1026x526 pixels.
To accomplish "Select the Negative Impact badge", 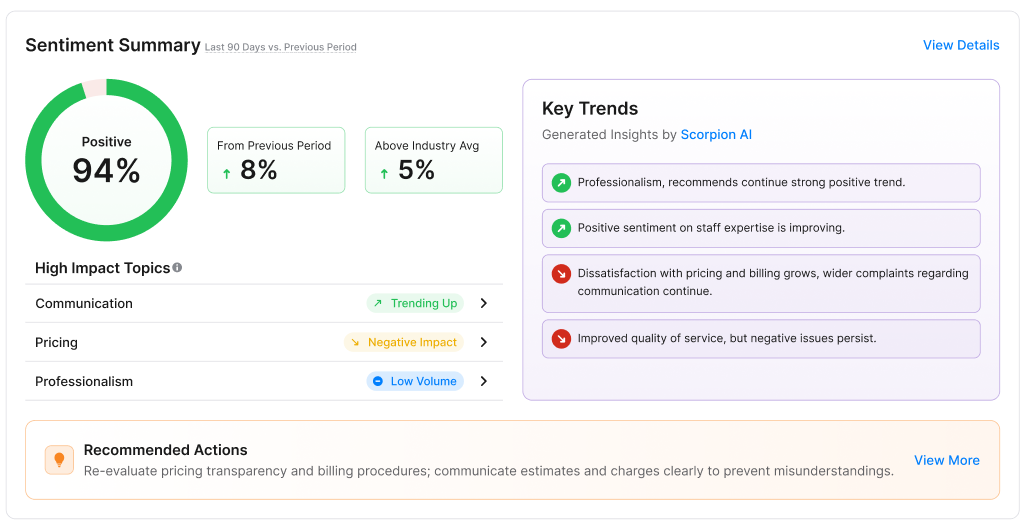I will click(403, 342).
